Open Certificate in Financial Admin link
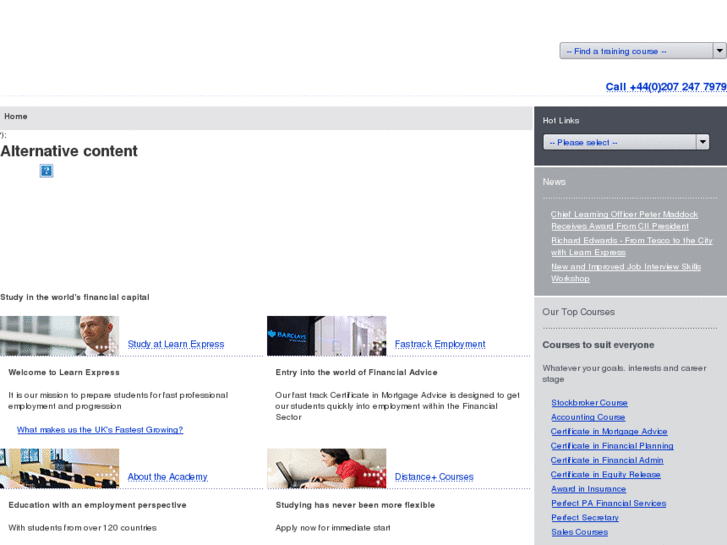The width and height of the screenshot is (727, 545). click(607, 460)
